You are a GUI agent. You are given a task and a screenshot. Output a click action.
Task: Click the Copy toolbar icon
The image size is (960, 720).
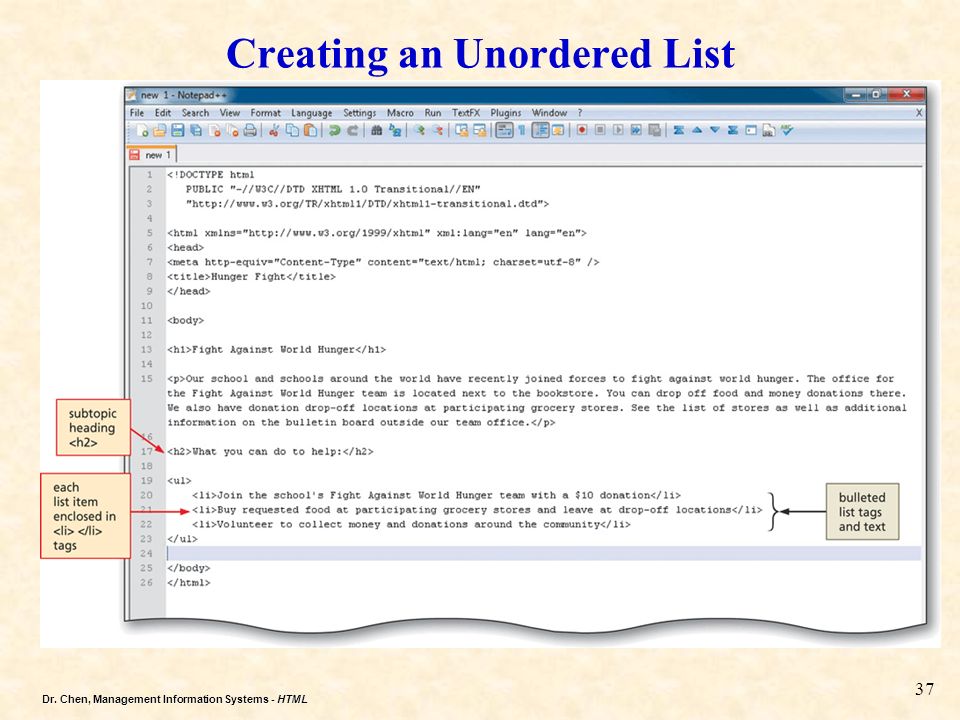[292, 130]
